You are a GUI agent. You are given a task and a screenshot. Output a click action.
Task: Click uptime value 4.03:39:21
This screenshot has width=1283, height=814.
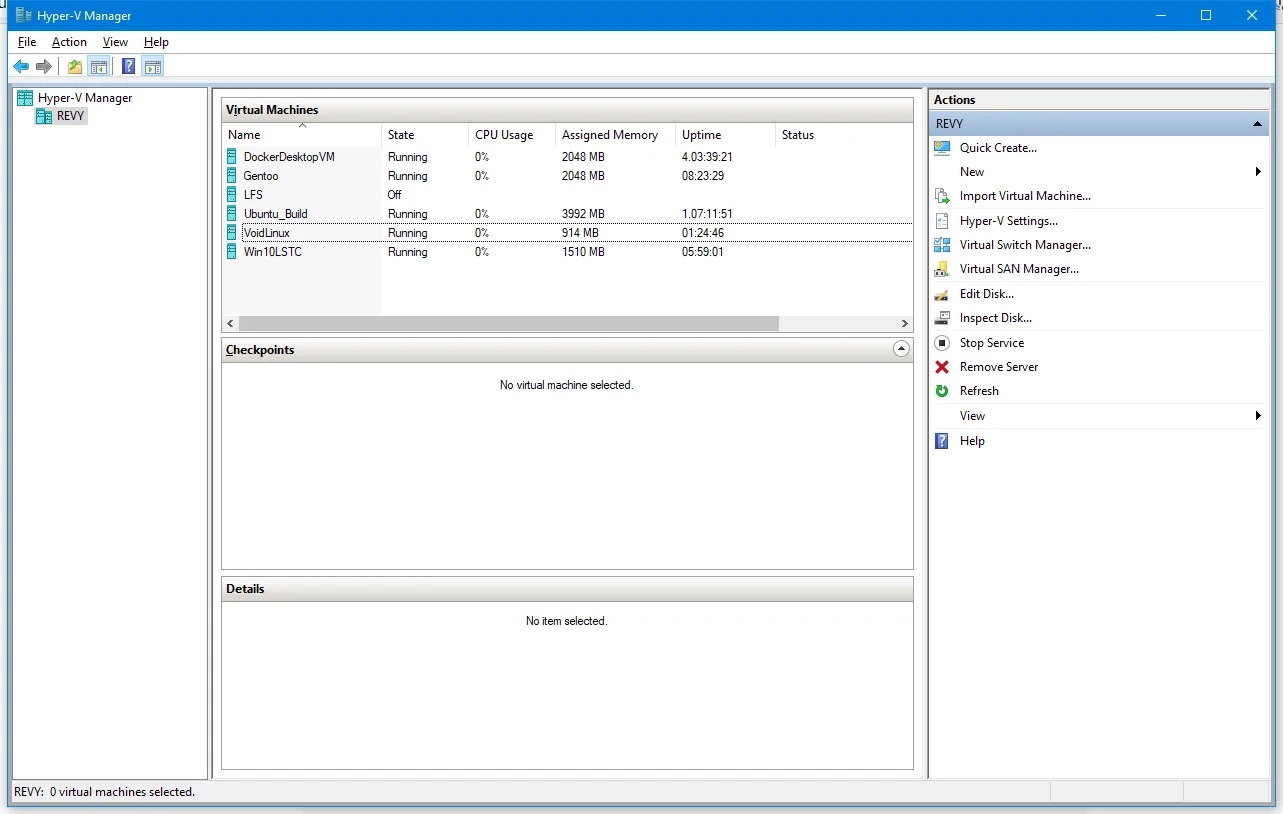click(x=707, y=157)
